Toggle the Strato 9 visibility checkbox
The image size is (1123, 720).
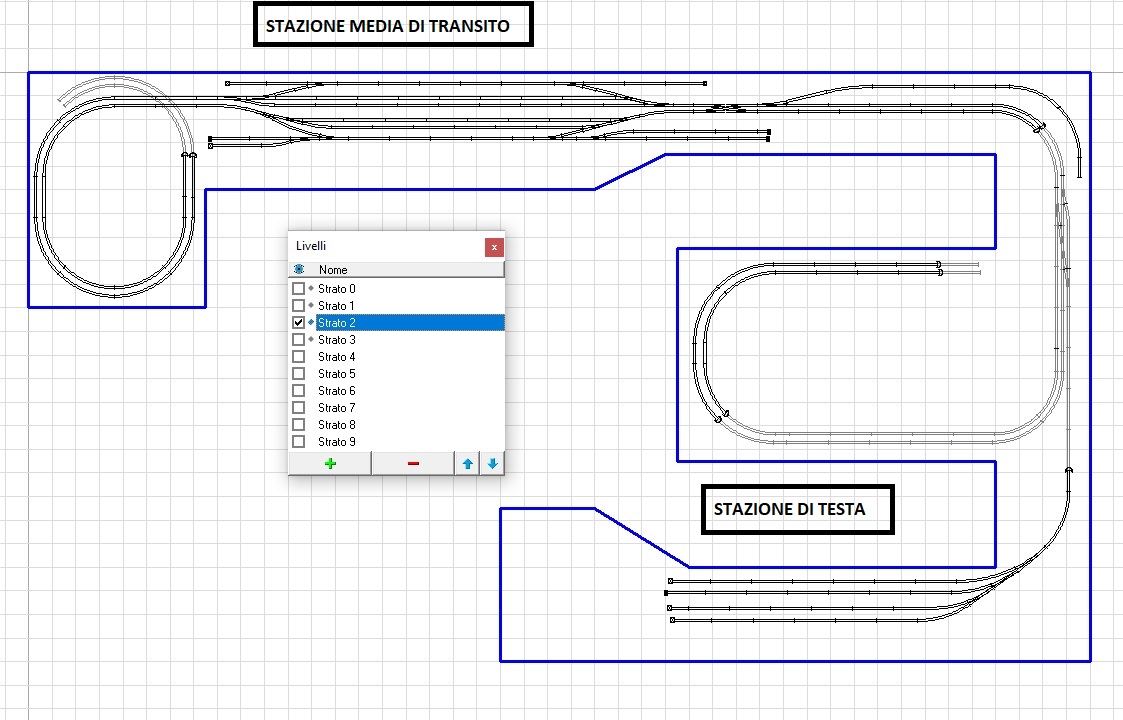tap(298, 442)
